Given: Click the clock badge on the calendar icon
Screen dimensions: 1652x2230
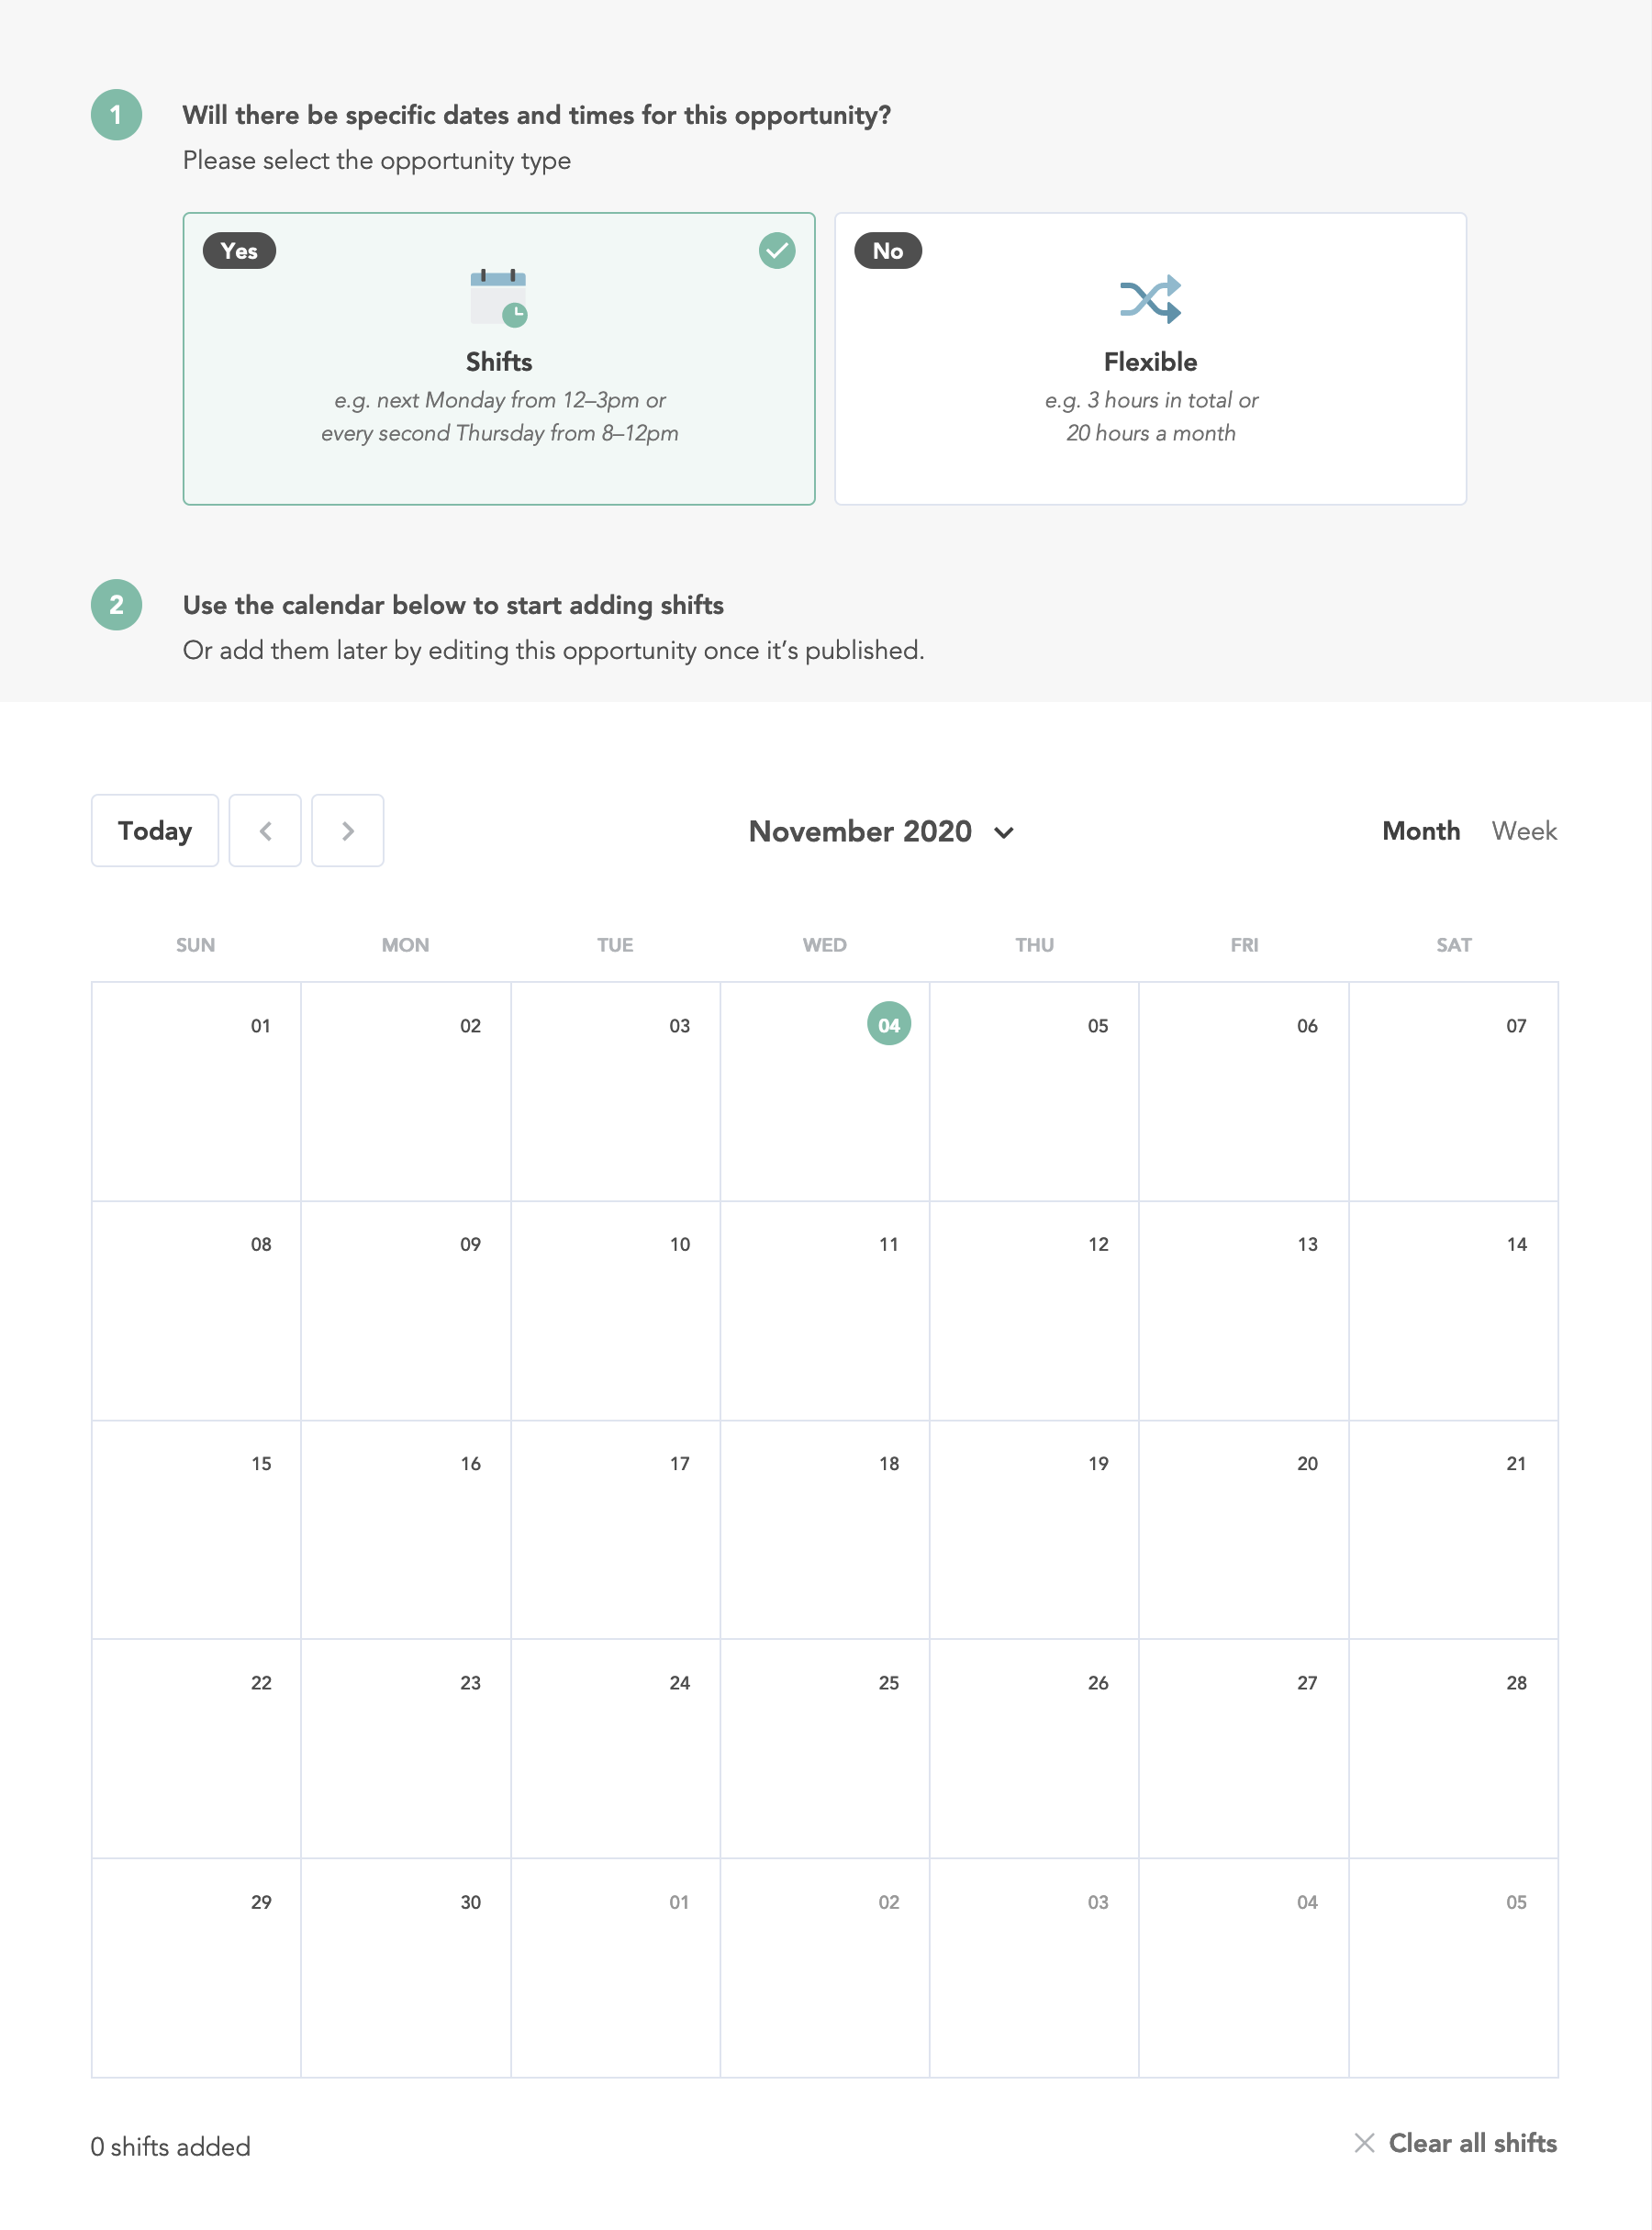Looking at the screenshot, I should tap(516, 315).
